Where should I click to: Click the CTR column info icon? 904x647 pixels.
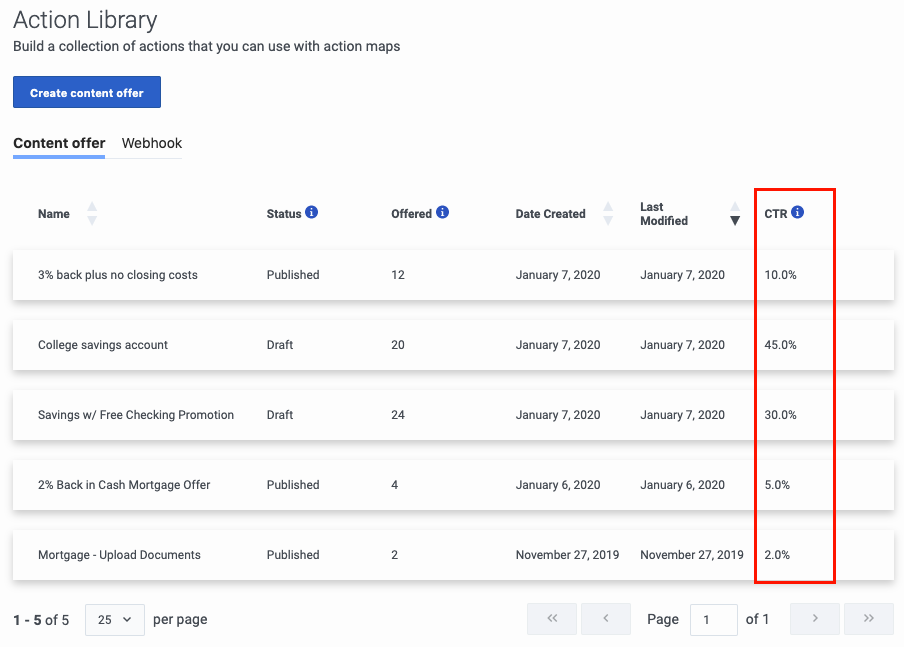point(797,212)
